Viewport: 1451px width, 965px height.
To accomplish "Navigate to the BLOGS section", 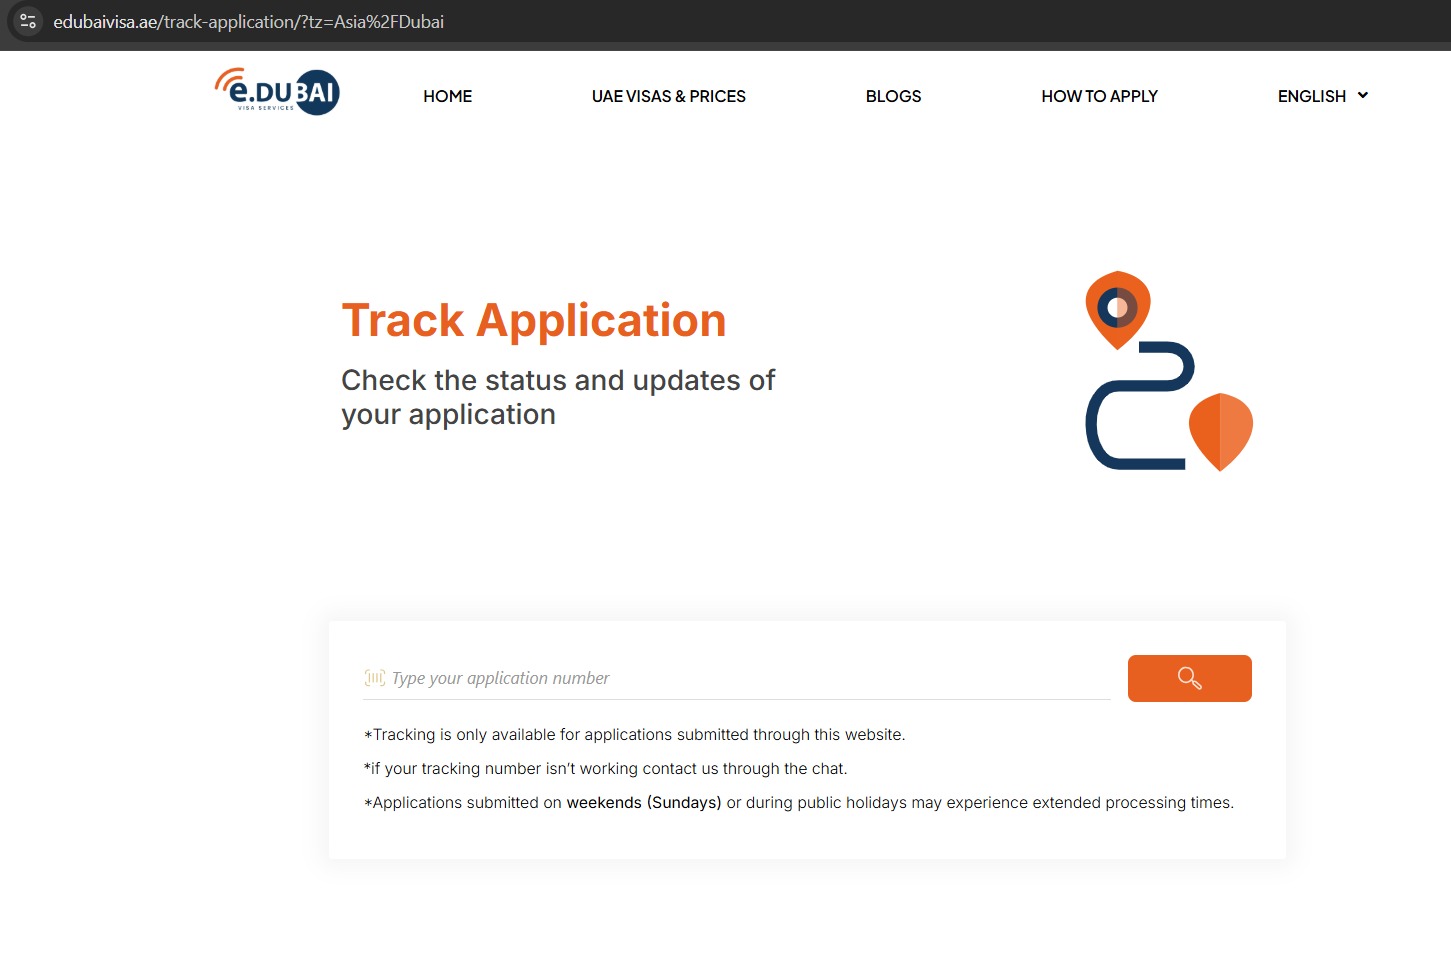I will point(893,96).
